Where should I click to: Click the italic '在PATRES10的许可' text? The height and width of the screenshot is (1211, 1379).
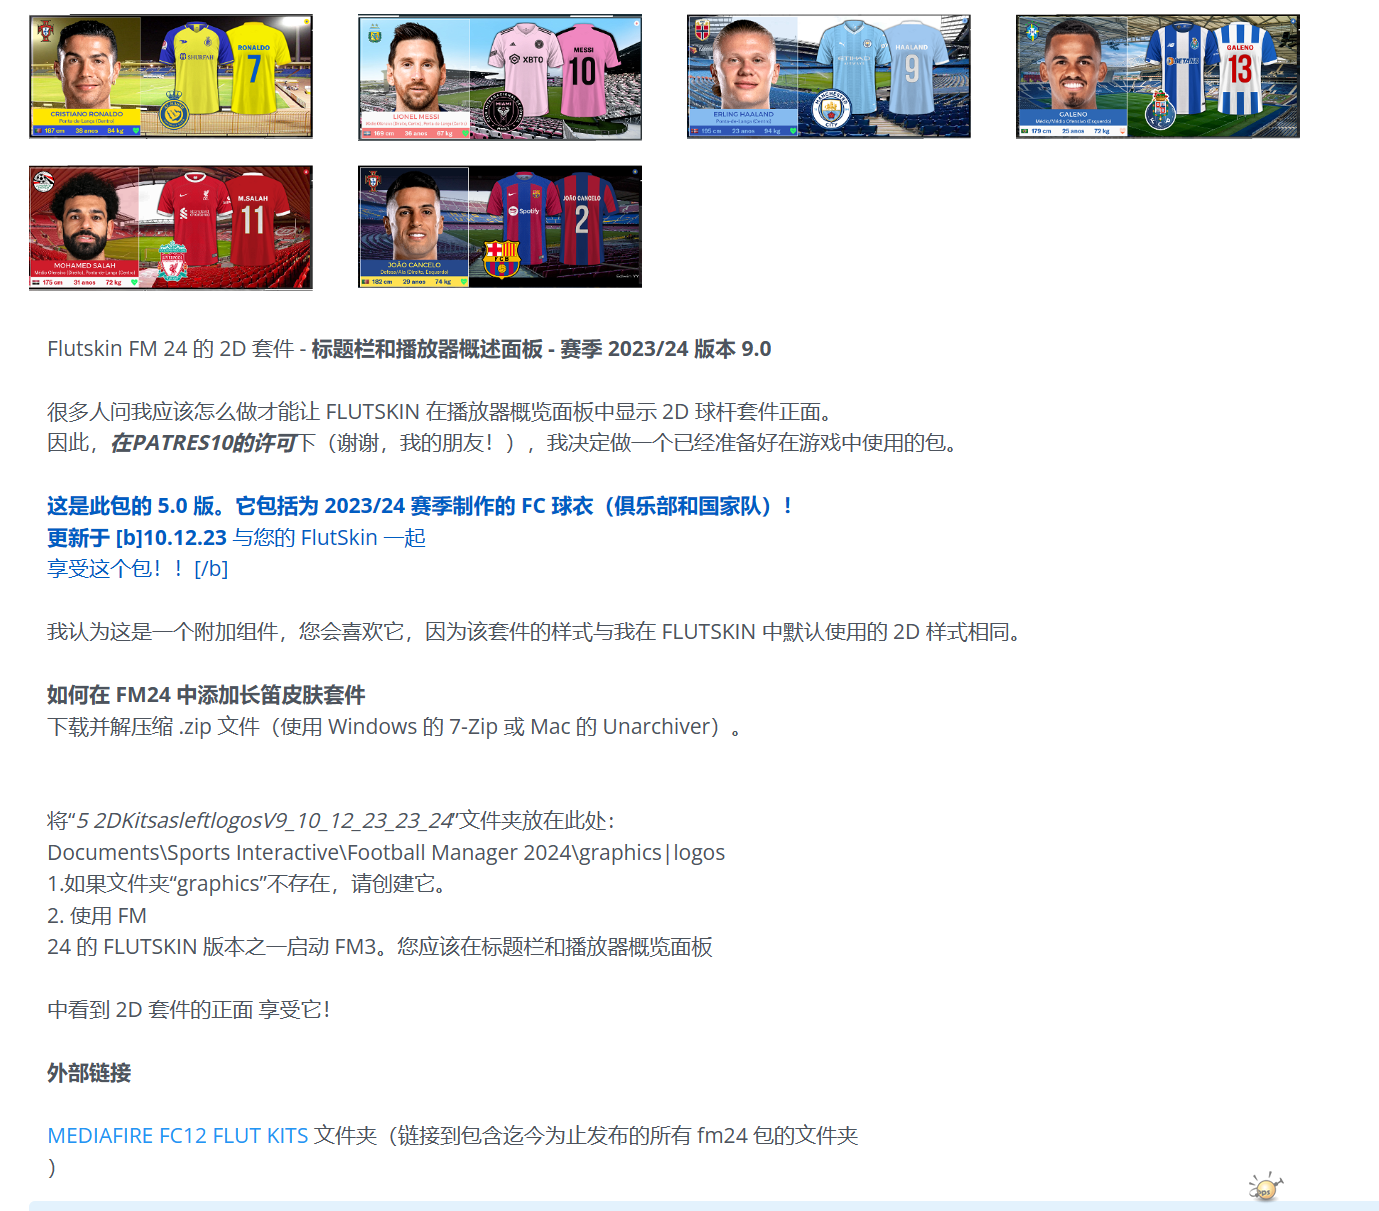coord(204,443)
